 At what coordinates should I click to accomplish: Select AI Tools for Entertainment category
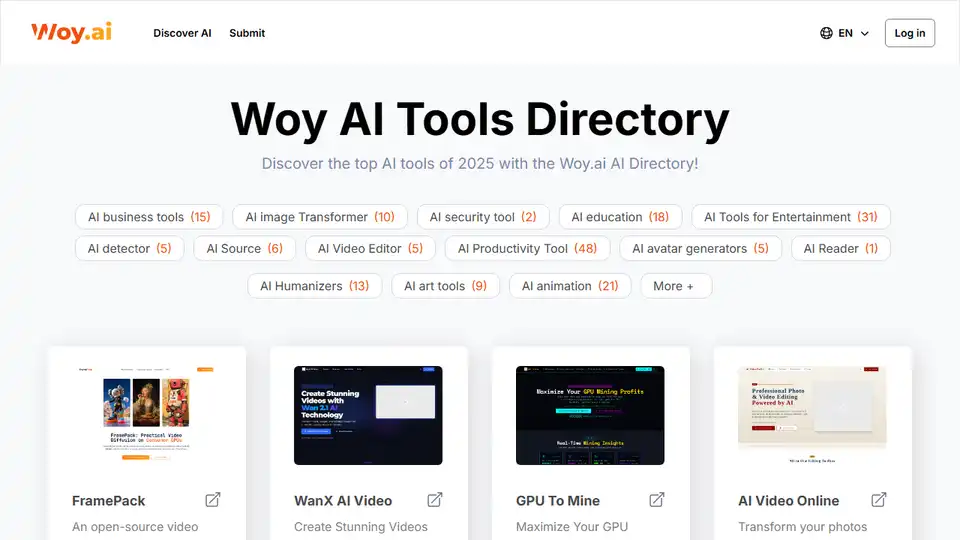pos(790,217)
